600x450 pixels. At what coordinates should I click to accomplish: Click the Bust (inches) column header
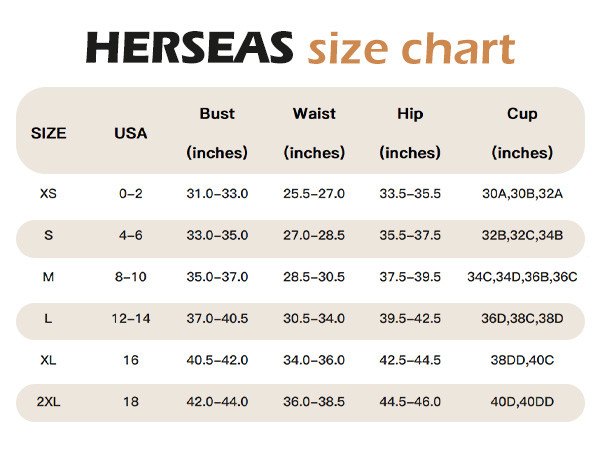click(216, 132)
